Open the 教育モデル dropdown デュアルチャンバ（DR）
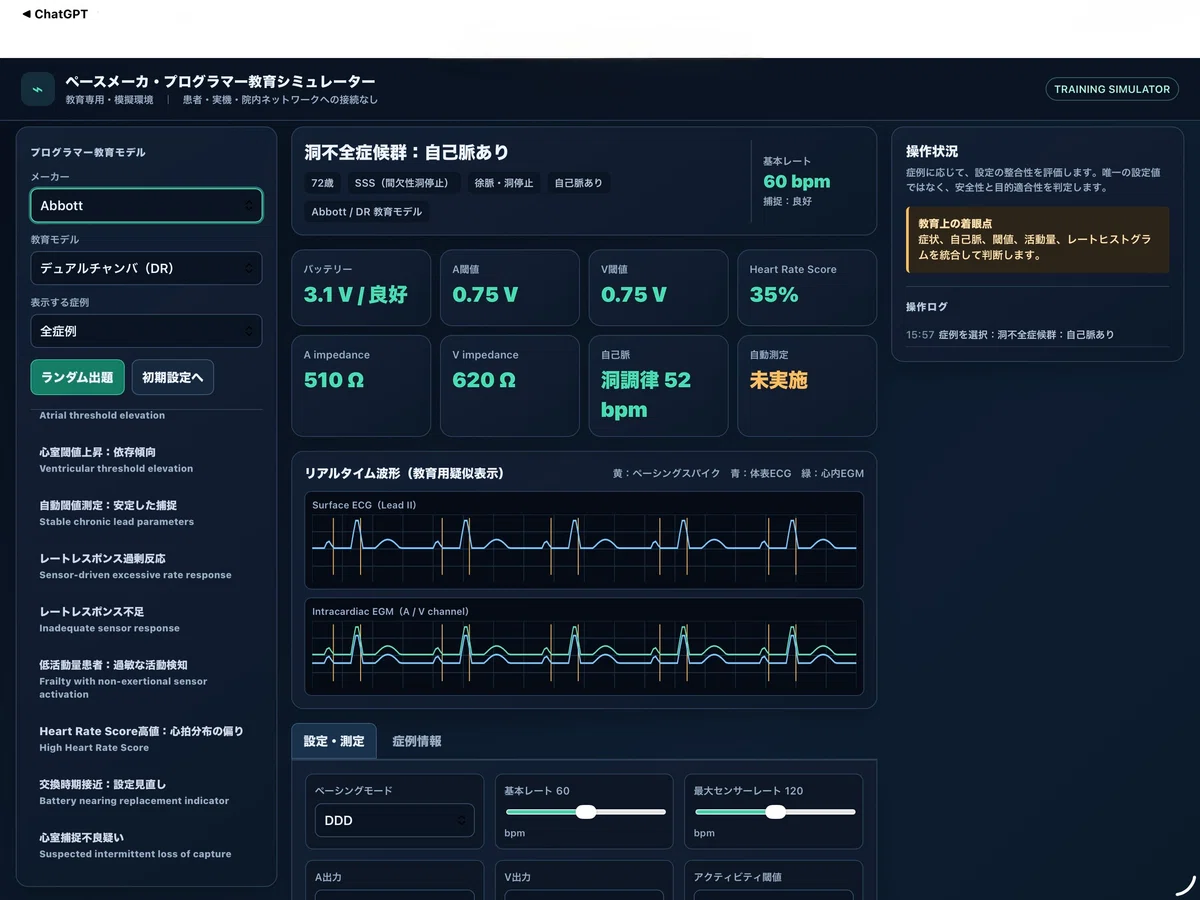 point(147,268)
